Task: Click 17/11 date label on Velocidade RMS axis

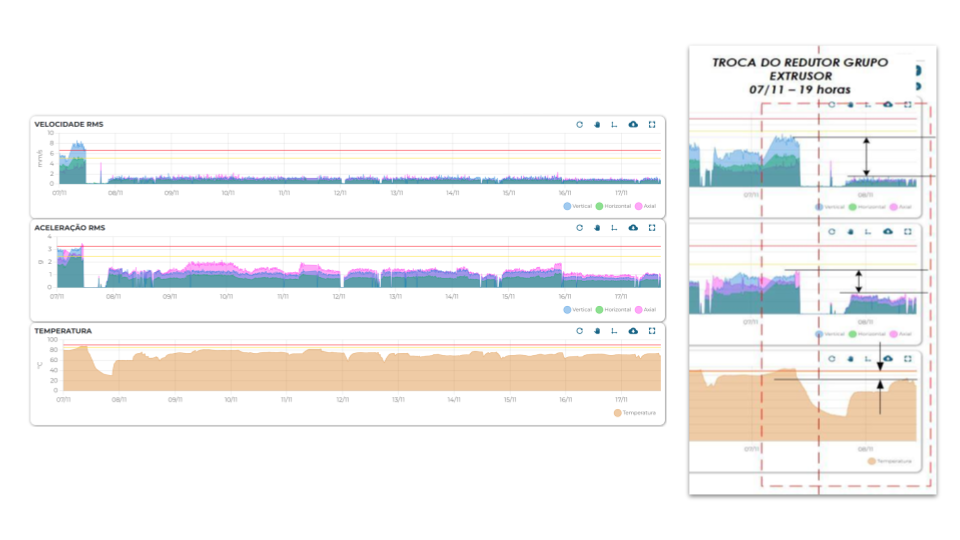Action: point(621,193)
